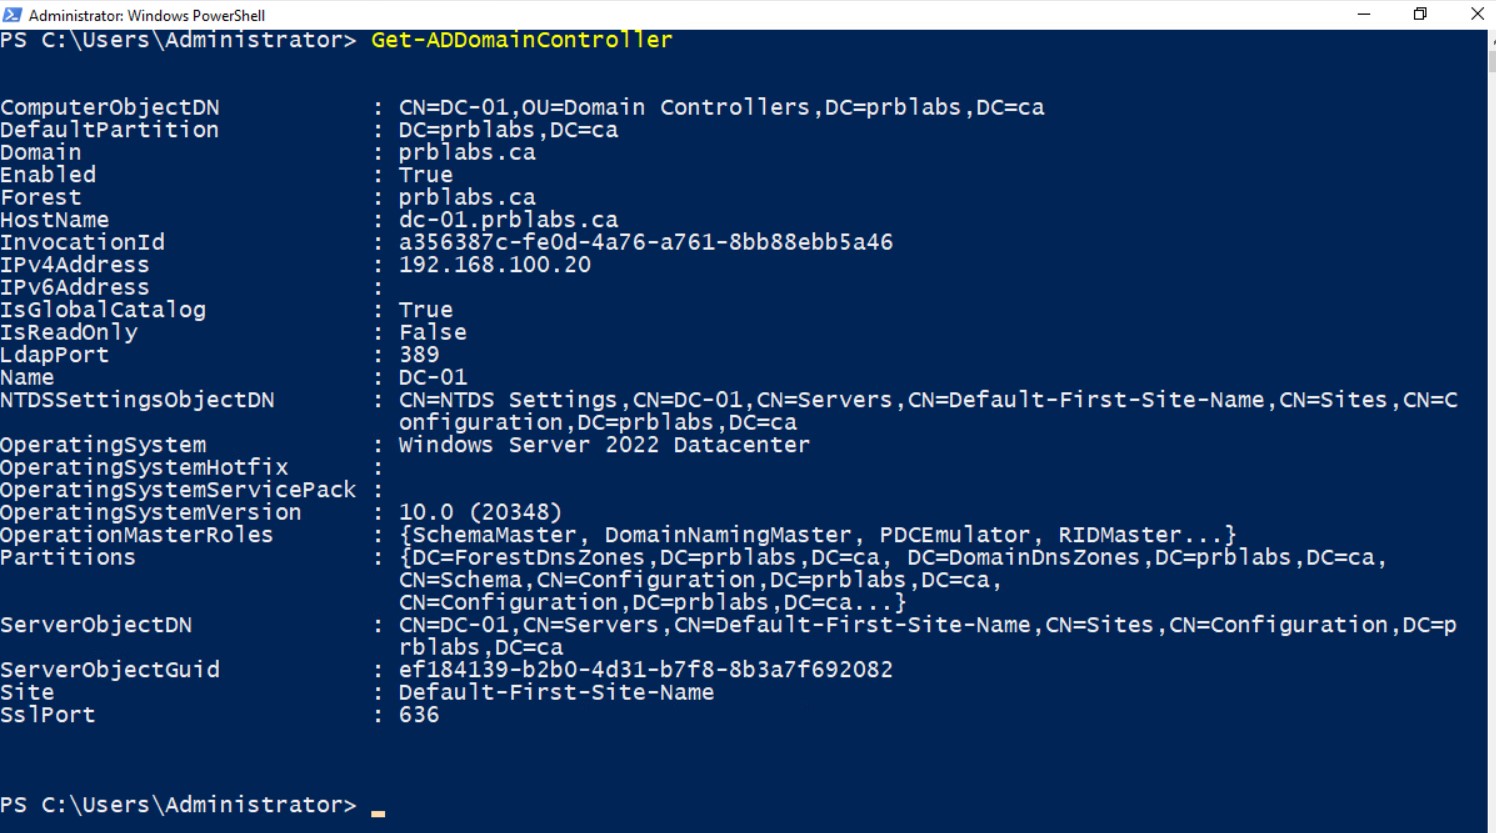Click the OperatingSystem value Windows Server 2022 Datacenter
1496x833 pixels.
(x=604, y=445)
